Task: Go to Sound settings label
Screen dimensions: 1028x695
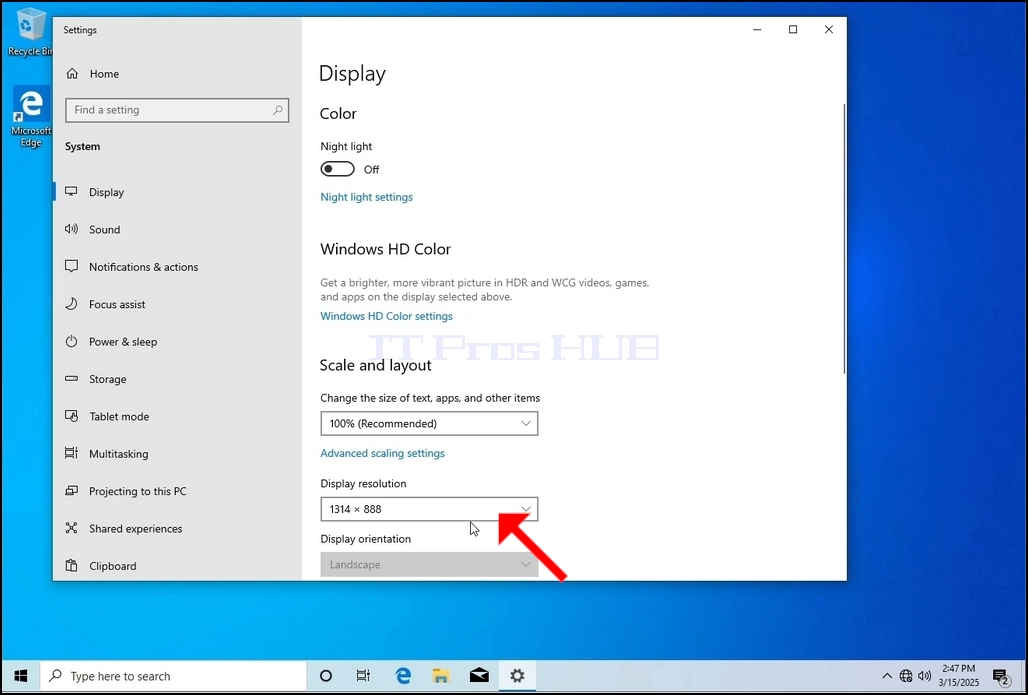Action: [x=105, y=229]
